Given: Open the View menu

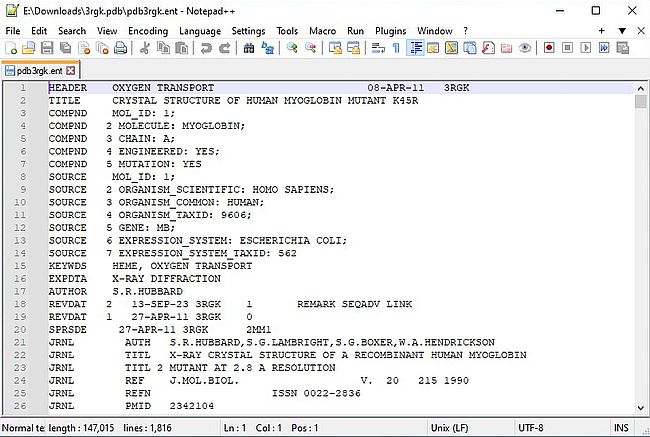Looking at the screenshot, I should tap(107, 31).
